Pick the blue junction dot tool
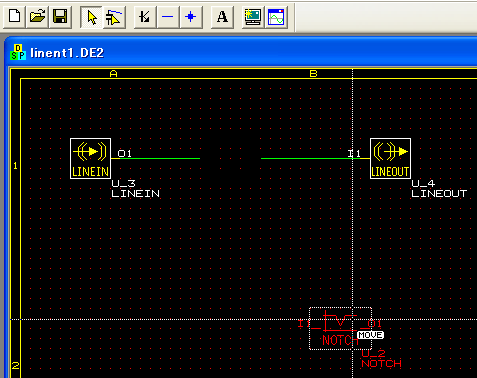 [x=191, y=17]
